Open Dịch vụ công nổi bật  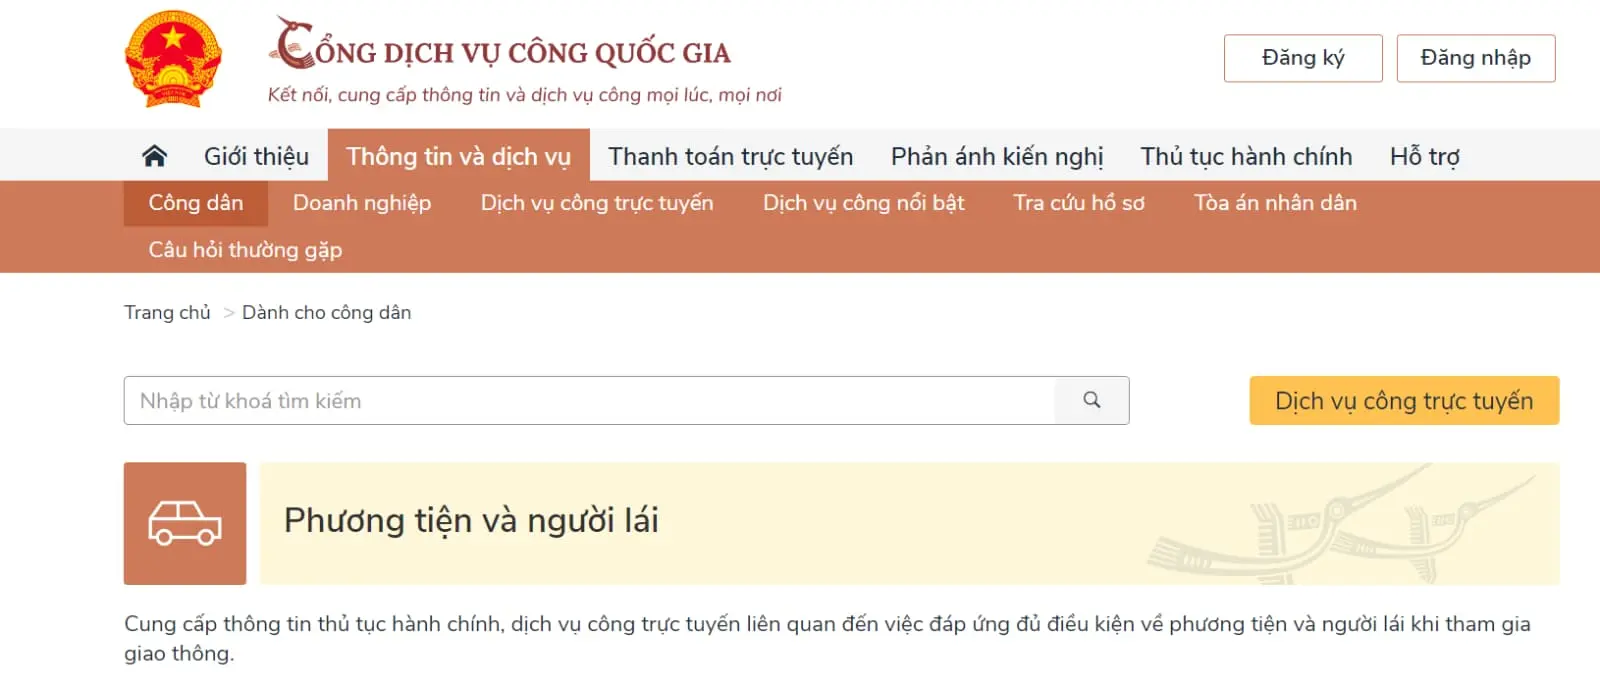864,203
